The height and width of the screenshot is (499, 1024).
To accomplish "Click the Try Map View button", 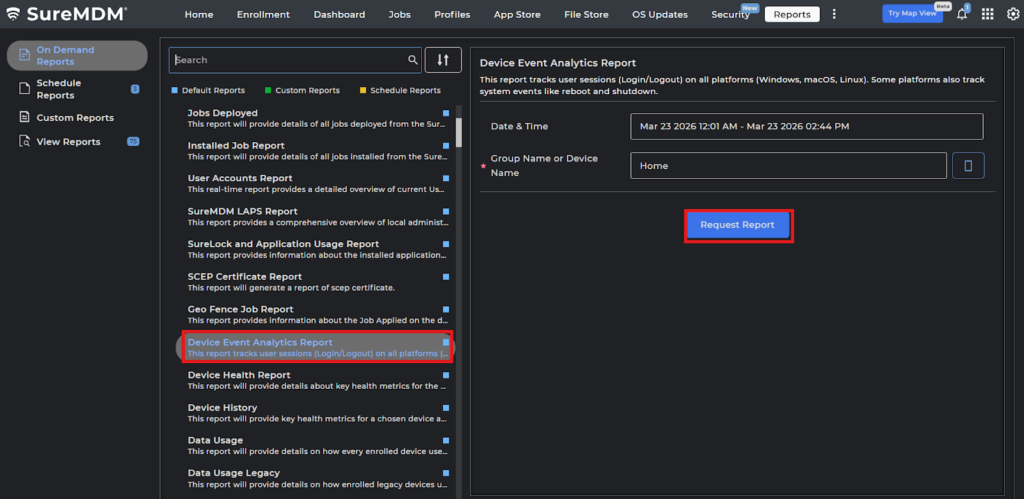I will (x=912, y=14).
